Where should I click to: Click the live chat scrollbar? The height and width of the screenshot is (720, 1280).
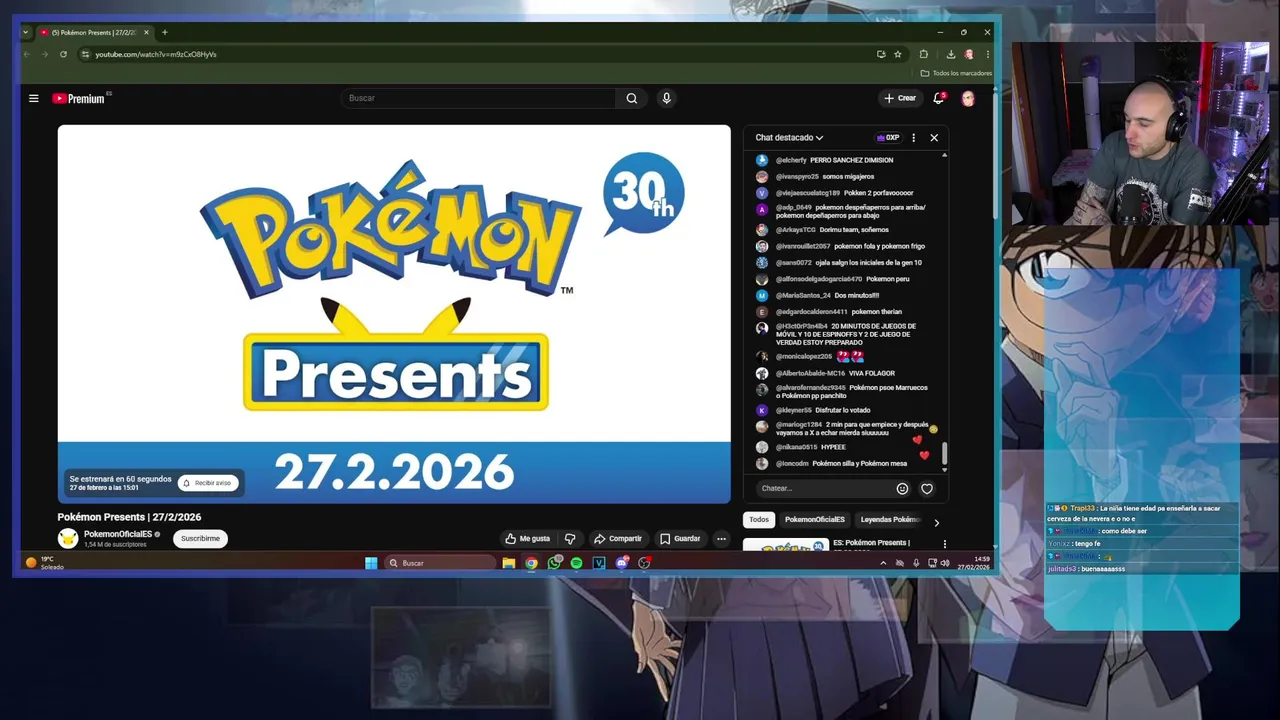pyautogui.click(x=944, y=455)
